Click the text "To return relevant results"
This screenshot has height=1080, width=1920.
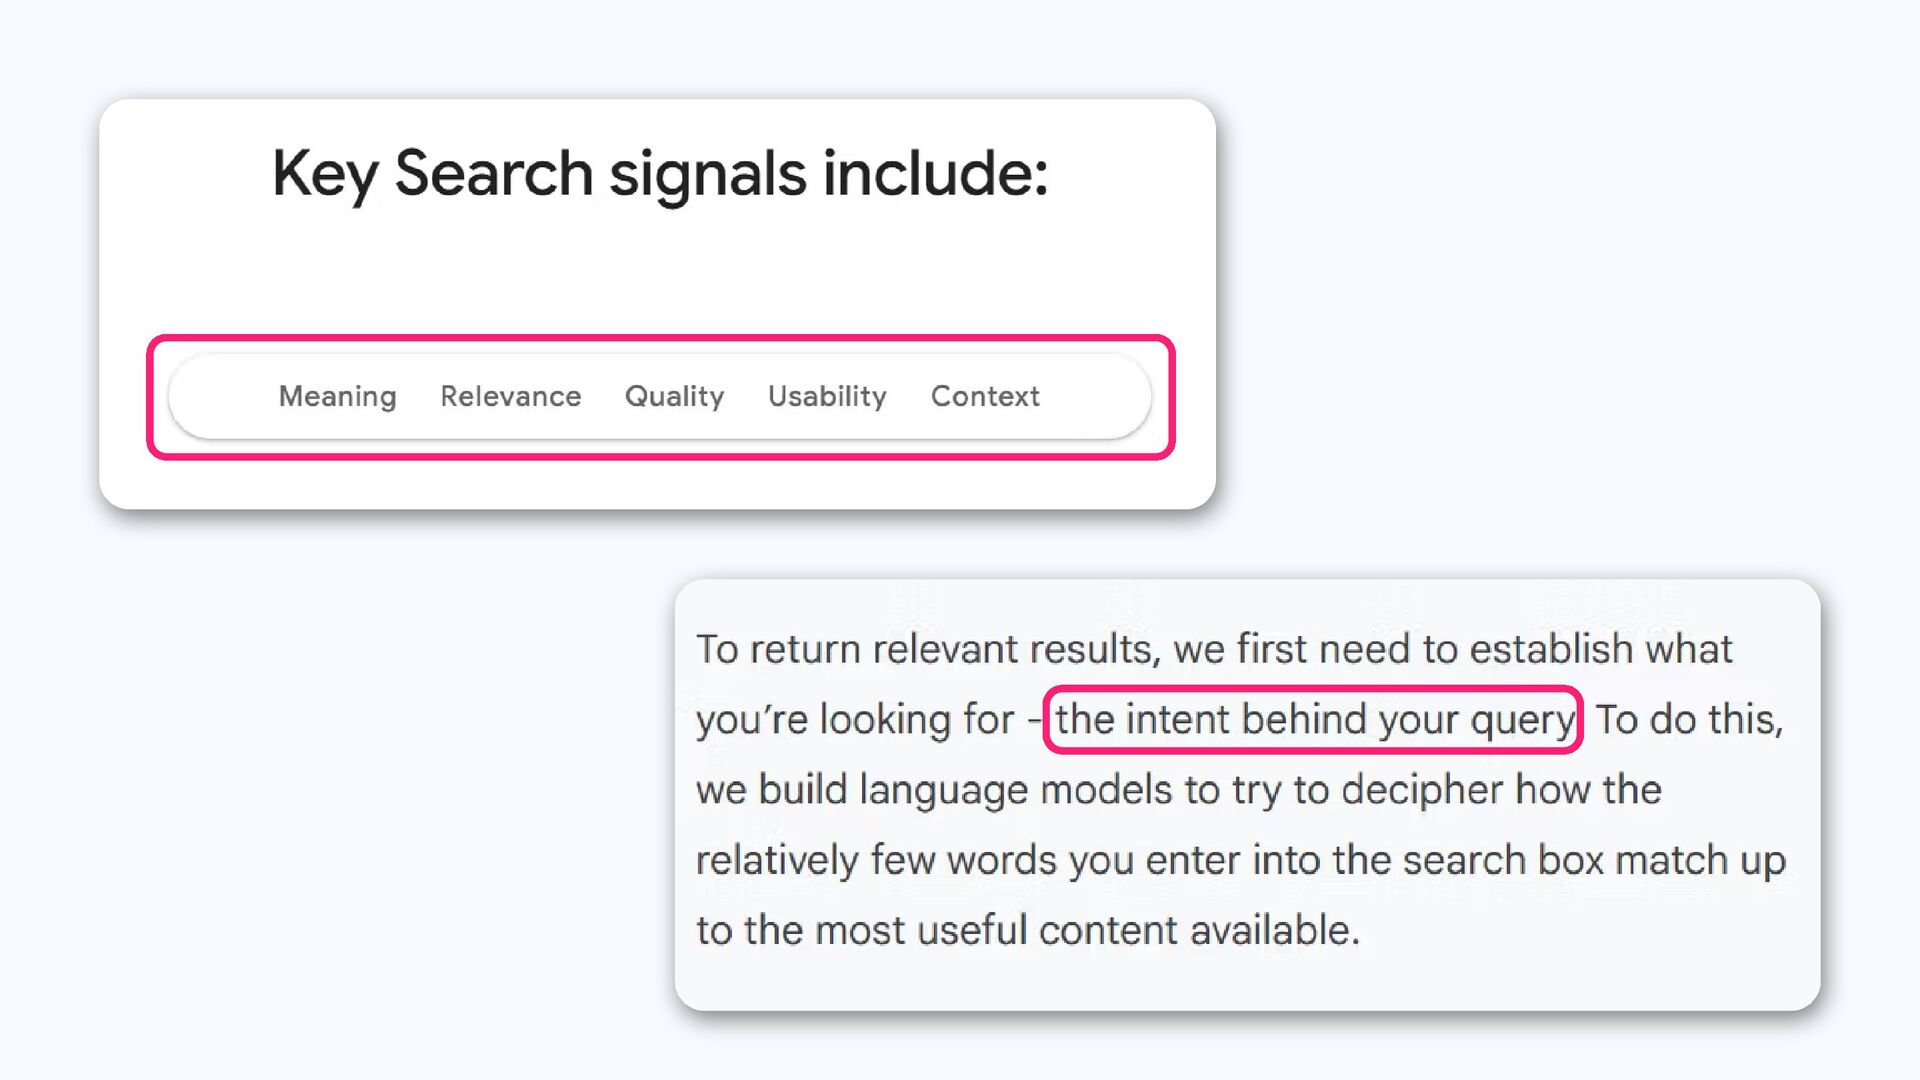[928, 650]
